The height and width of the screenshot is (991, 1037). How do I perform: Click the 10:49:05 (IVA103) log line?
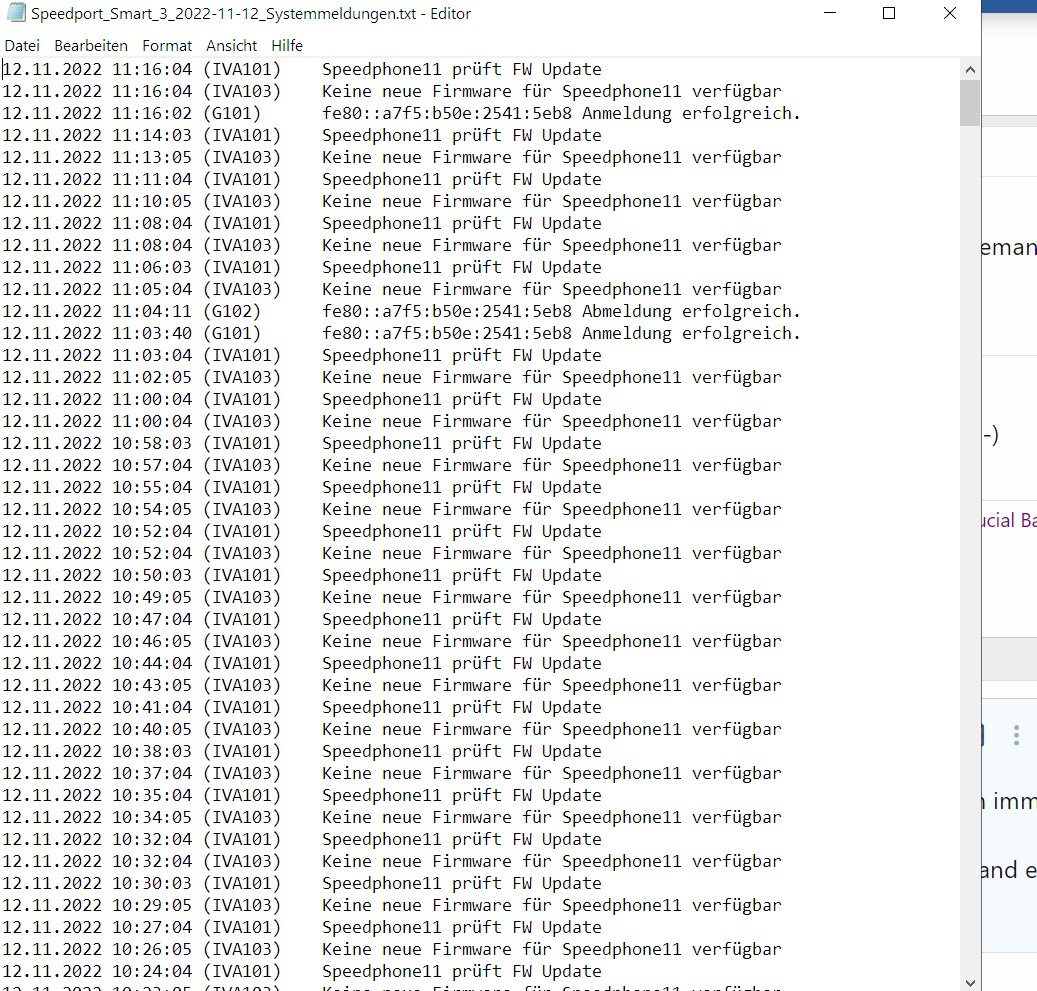coord(392,597)
